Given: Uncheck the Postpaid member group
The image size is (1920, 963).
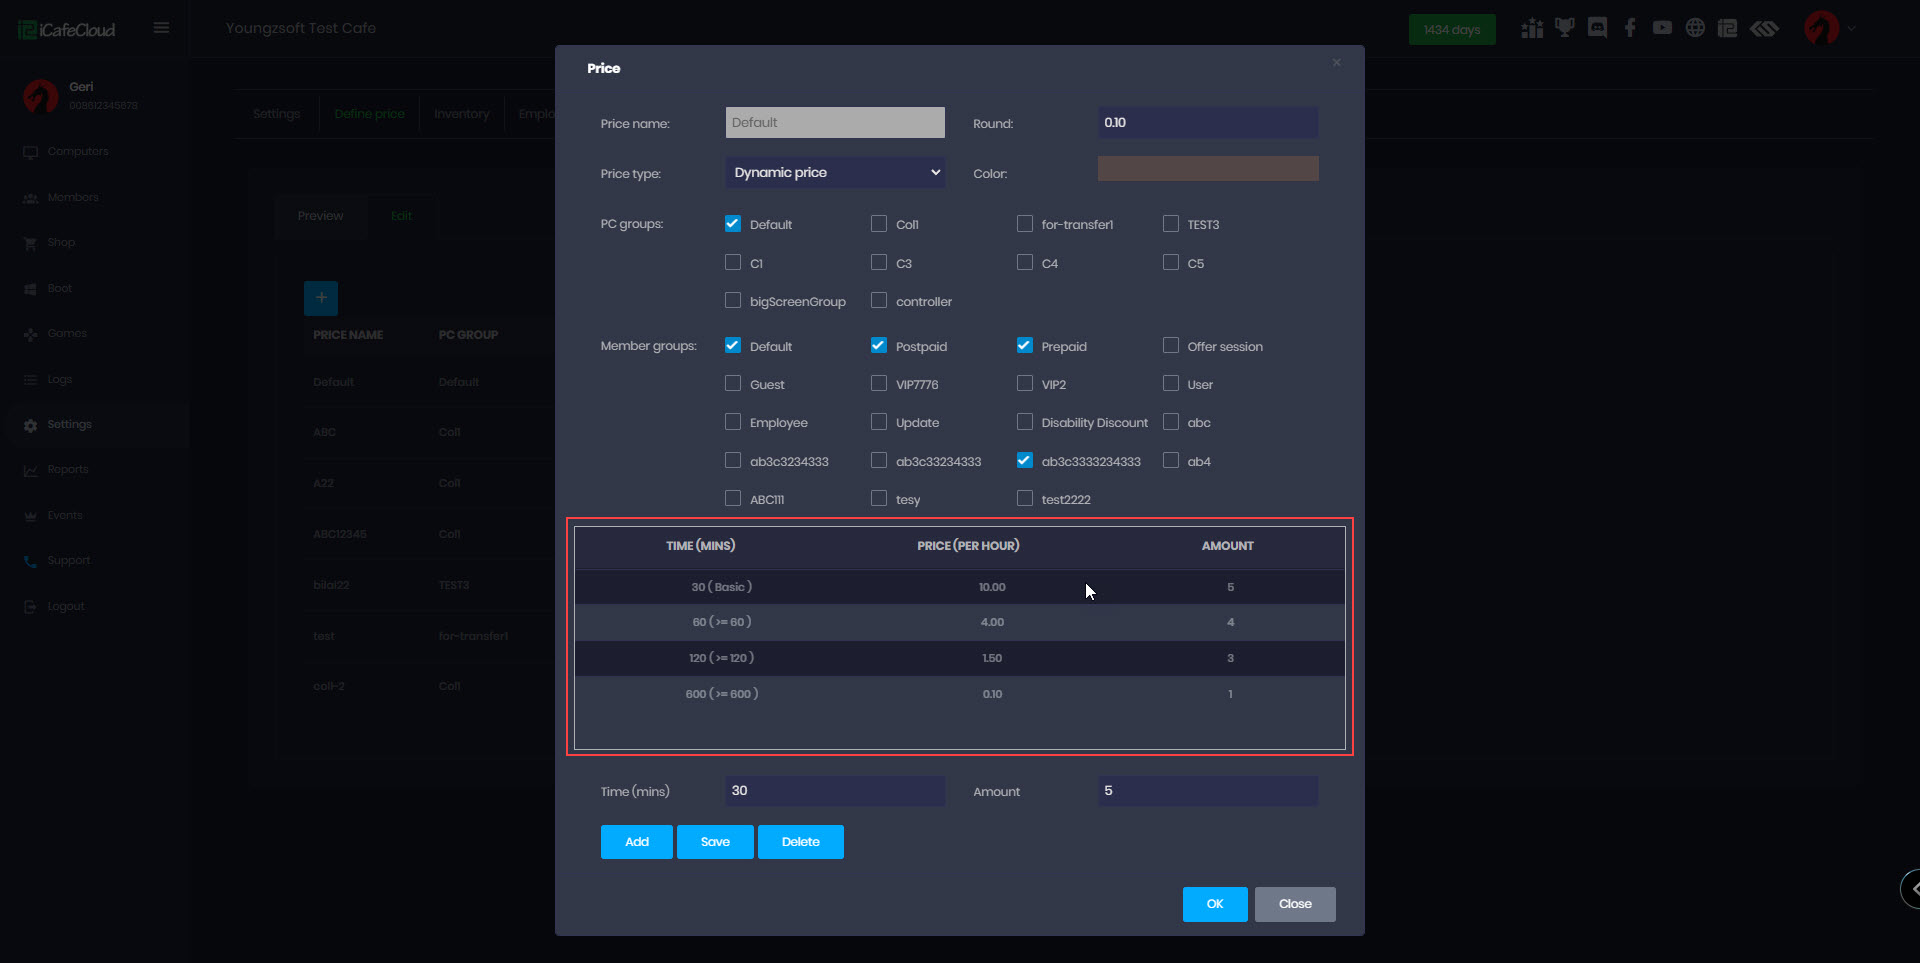Looking at the screenshot, I should [x=879, y=346].
